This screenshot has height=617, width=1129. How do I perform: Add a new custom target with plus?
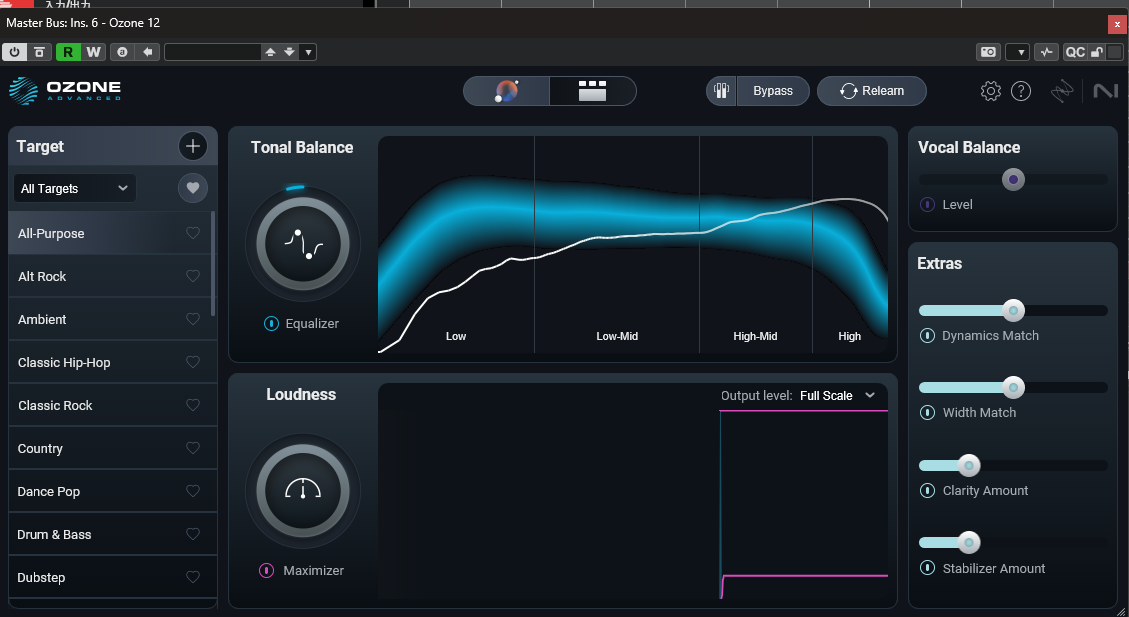click(x=192, y=146)
